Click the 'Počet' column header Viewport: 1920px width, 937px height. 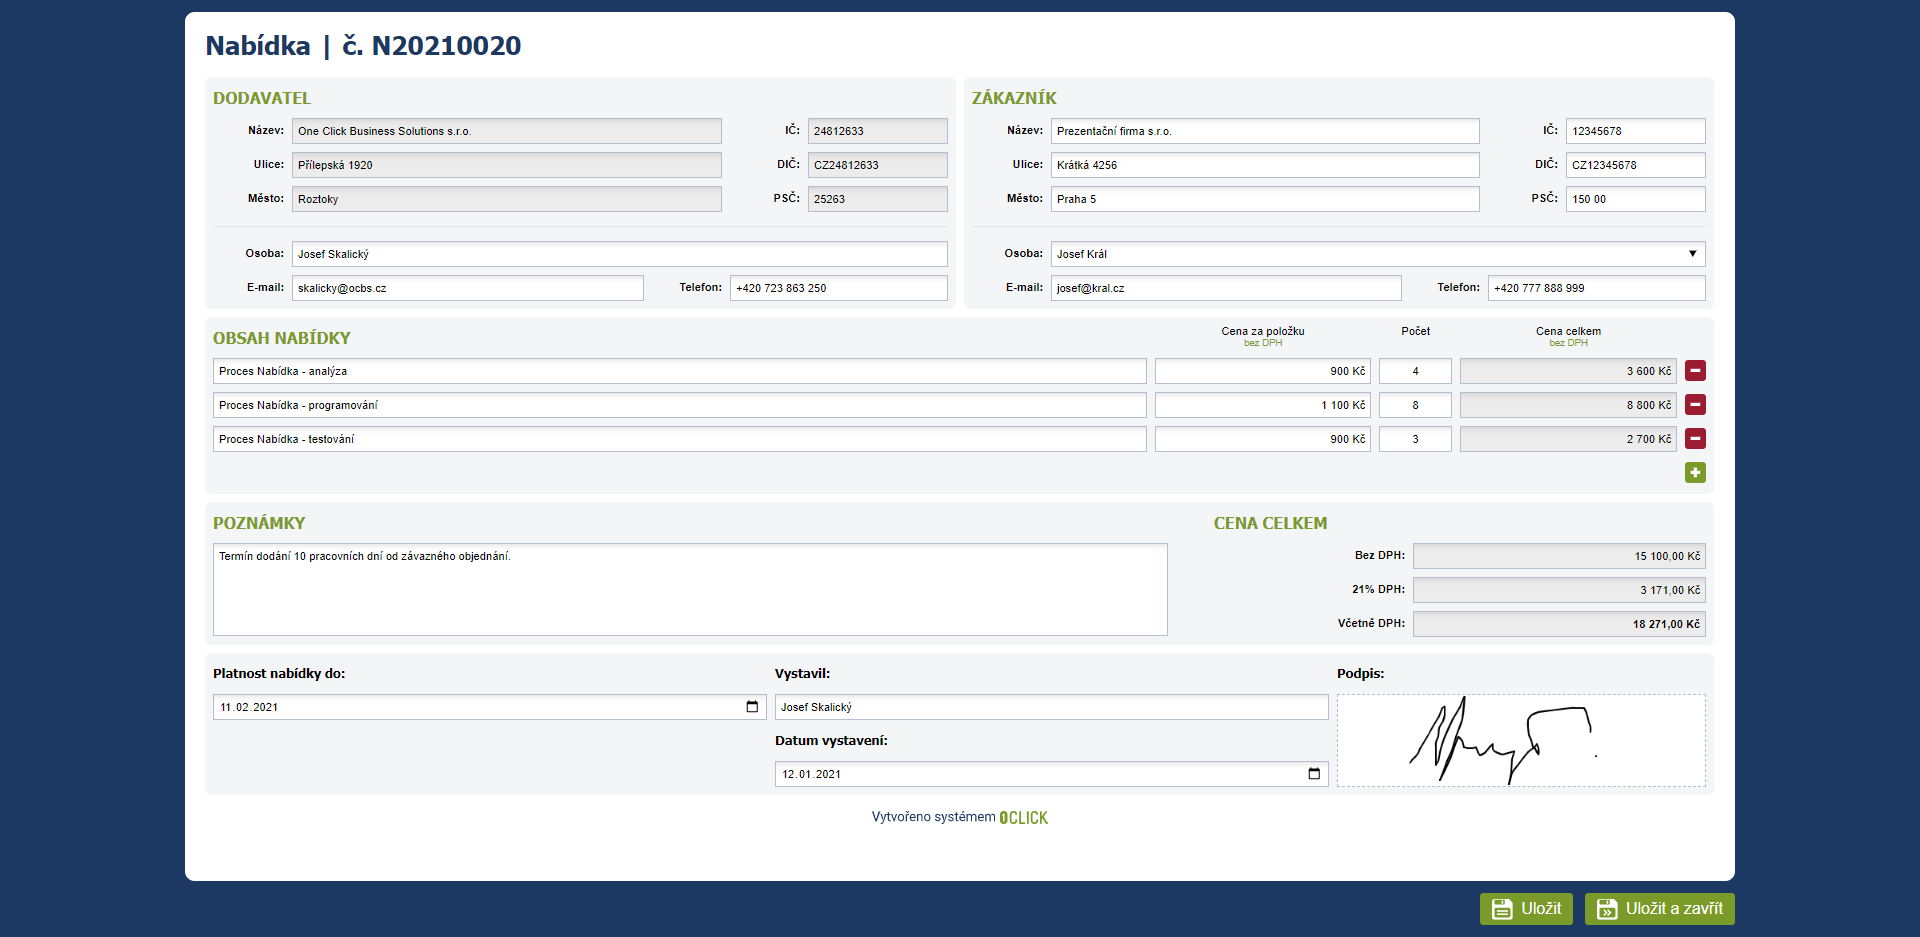(1415, 331)
